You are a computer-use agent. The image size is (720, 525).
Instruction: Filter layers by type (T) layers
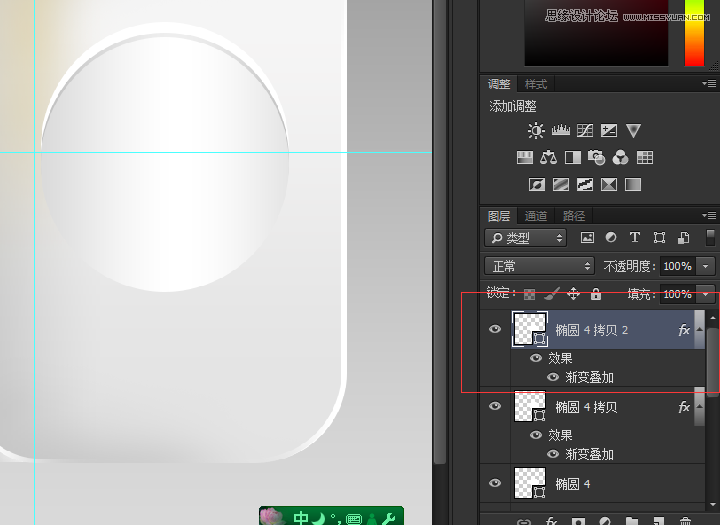pyautogui.click(x=635, y=237)
